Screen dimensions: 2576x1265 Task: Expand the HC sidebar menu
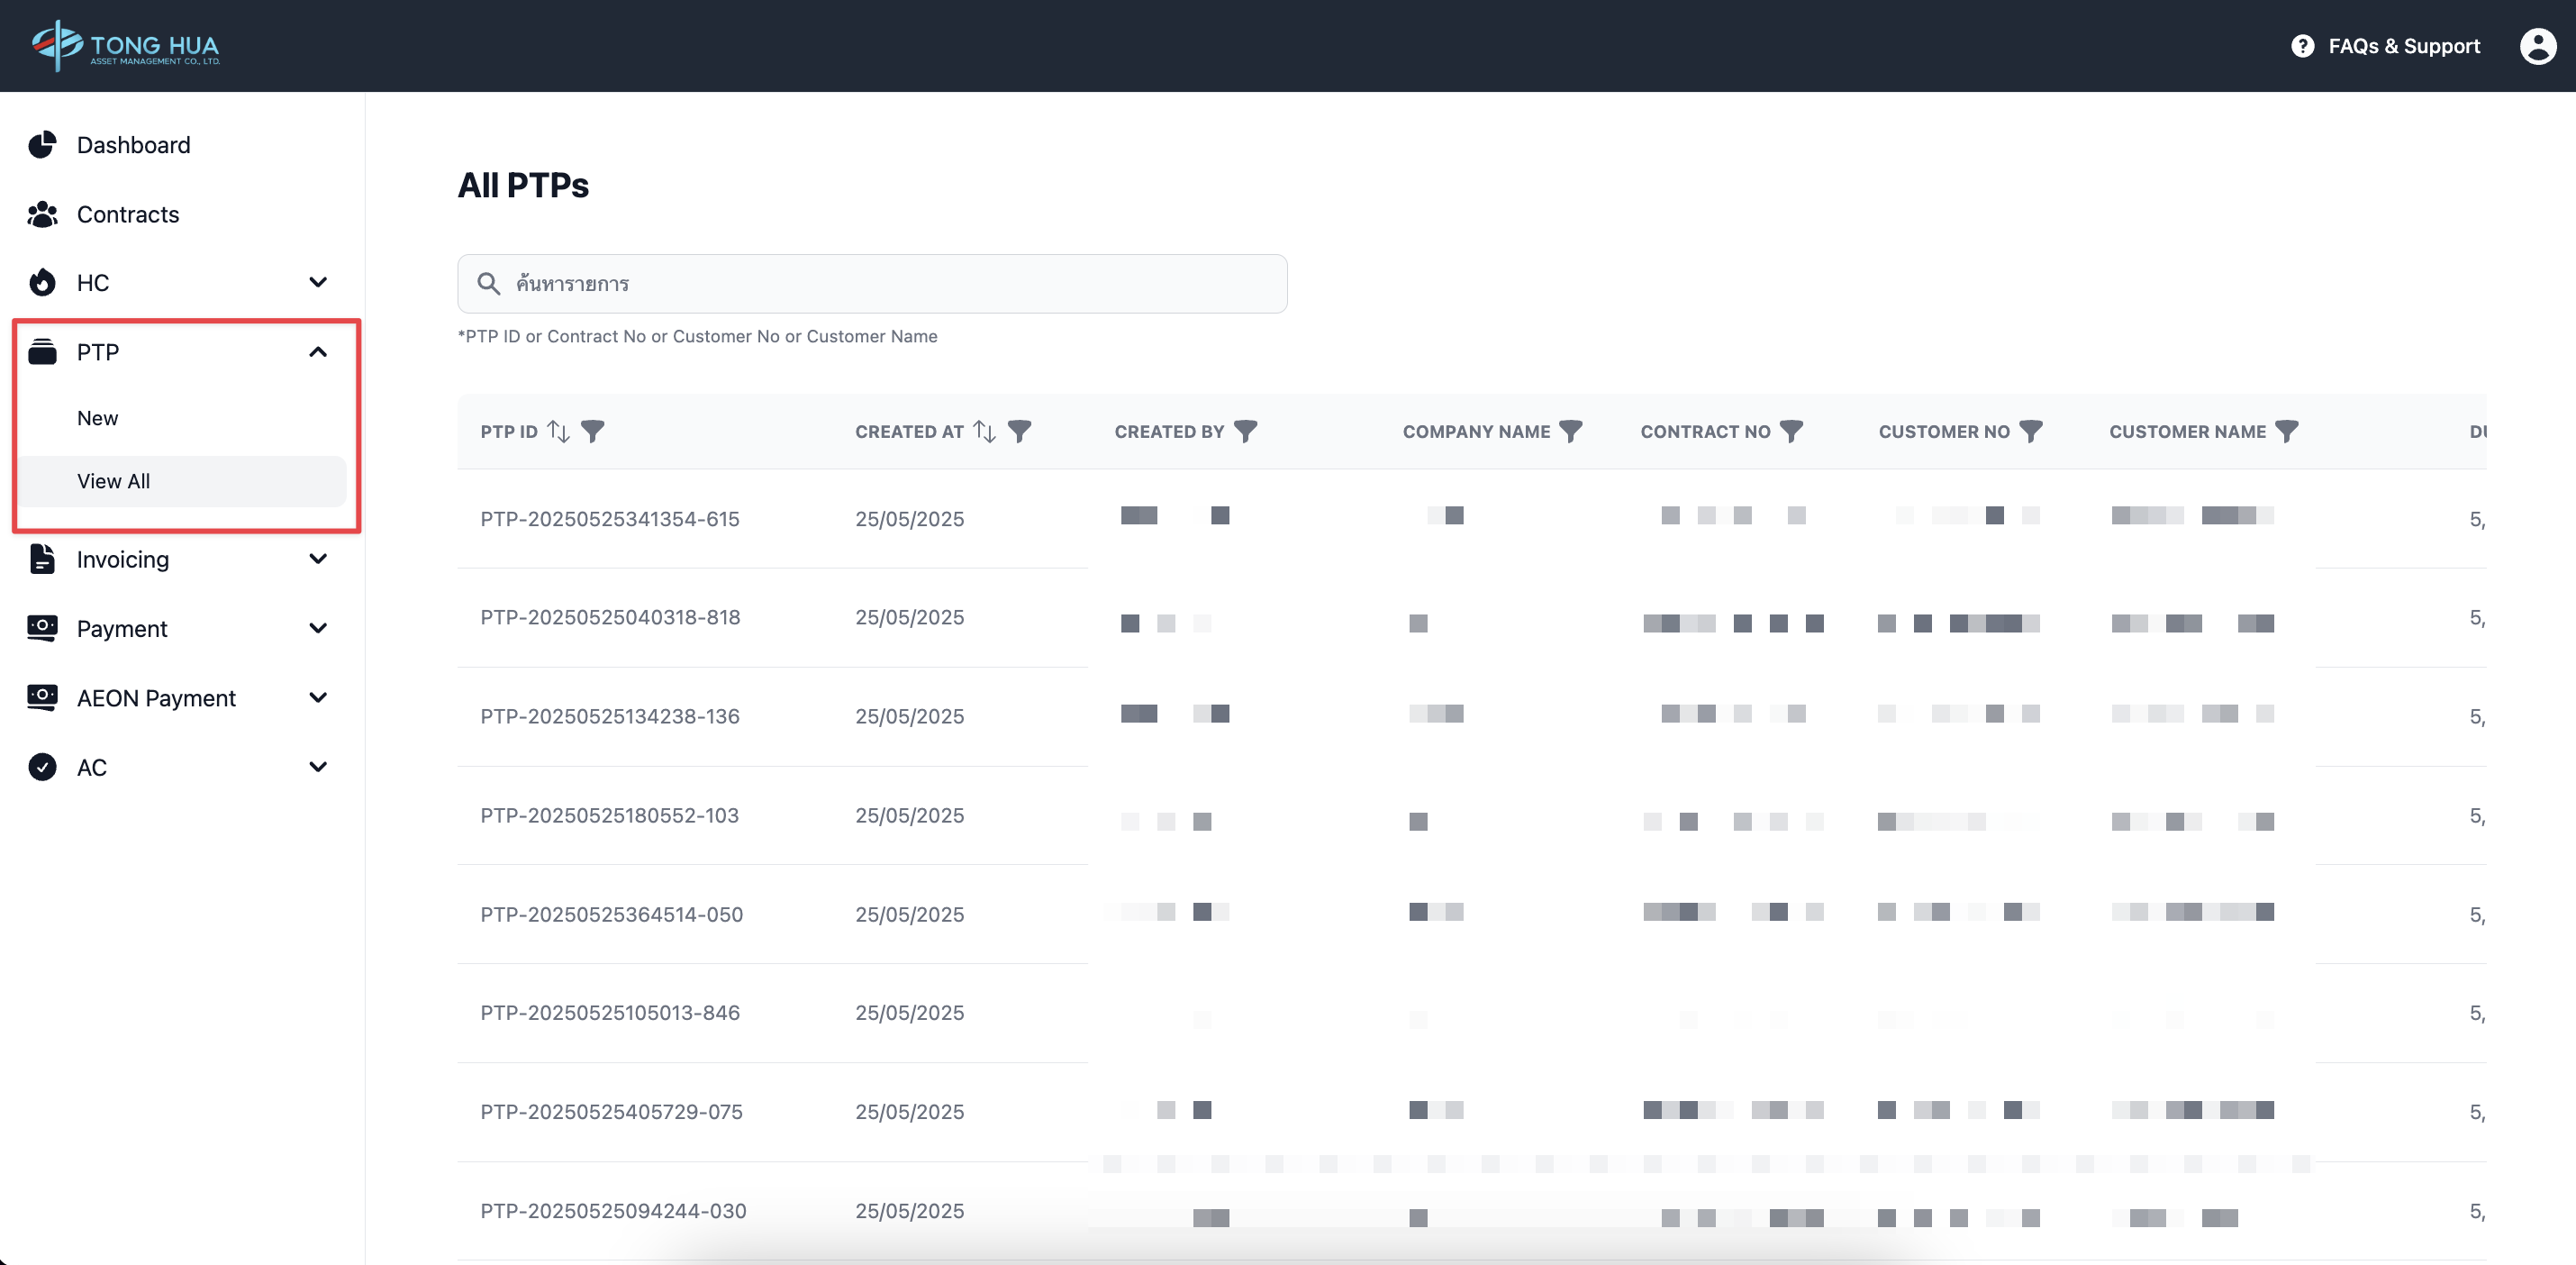pos(318,283)
